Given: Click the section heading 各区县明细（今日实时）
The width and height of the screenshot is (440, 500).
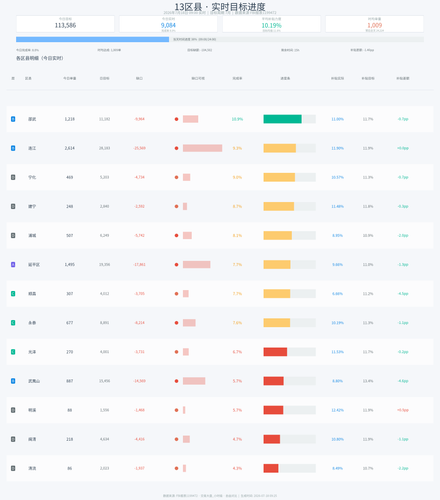Looking at the screenshot, I should click(x=40, y=58).
